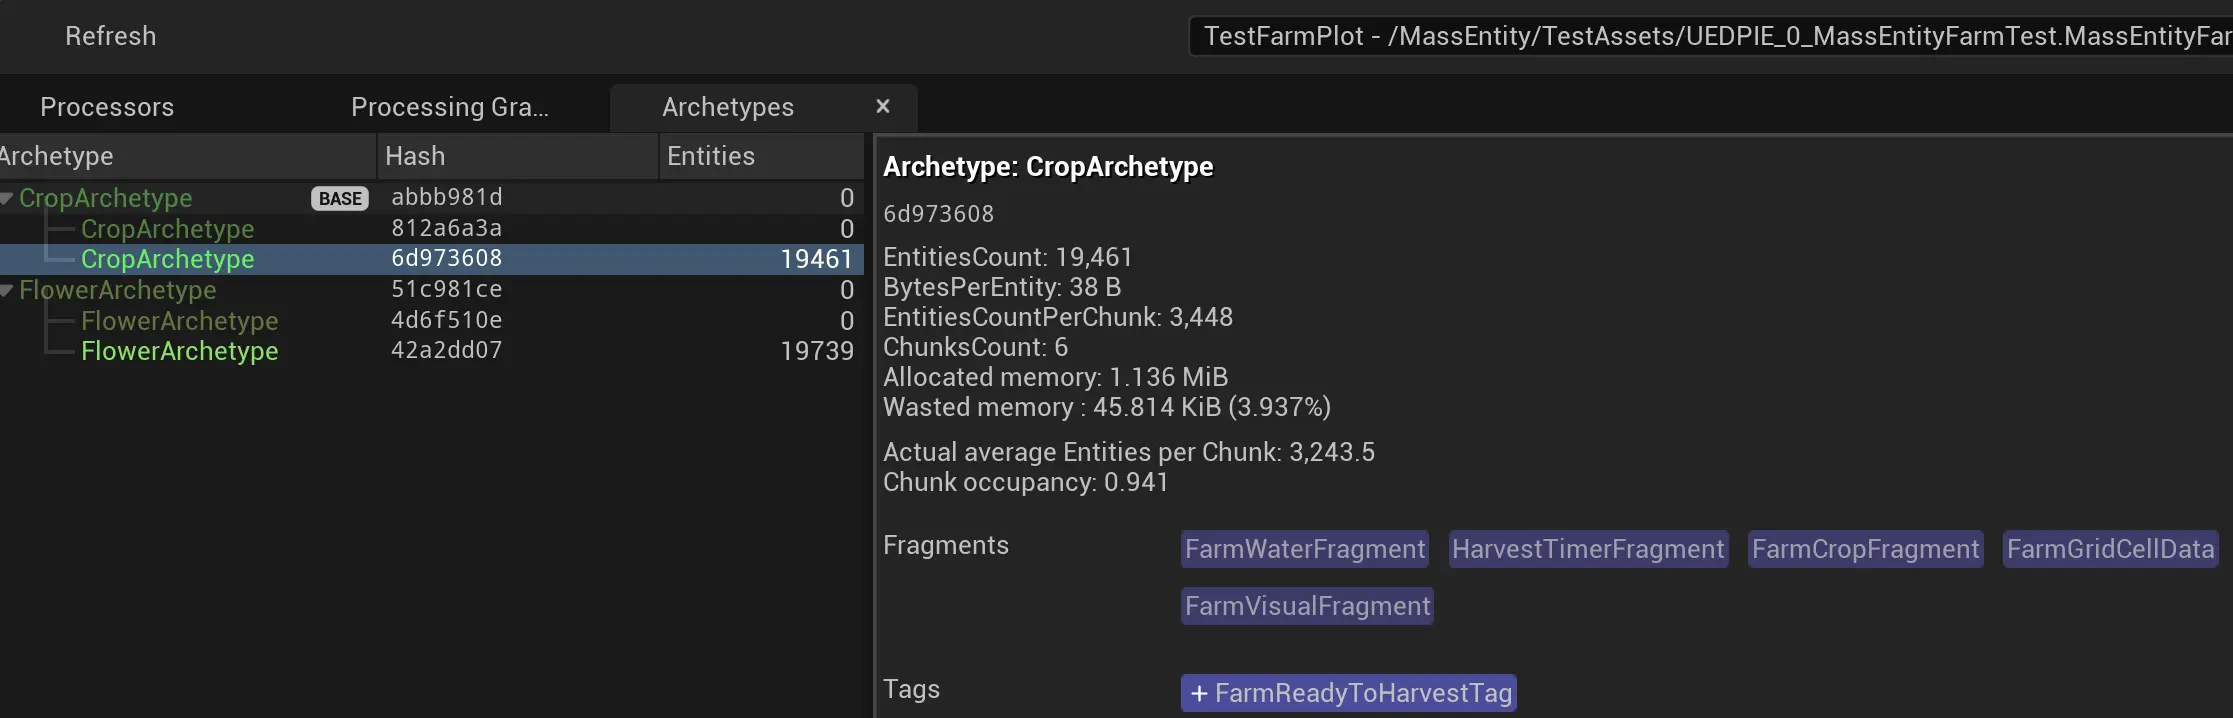Click the FarmVisualFragment chip

point(1307,606)
